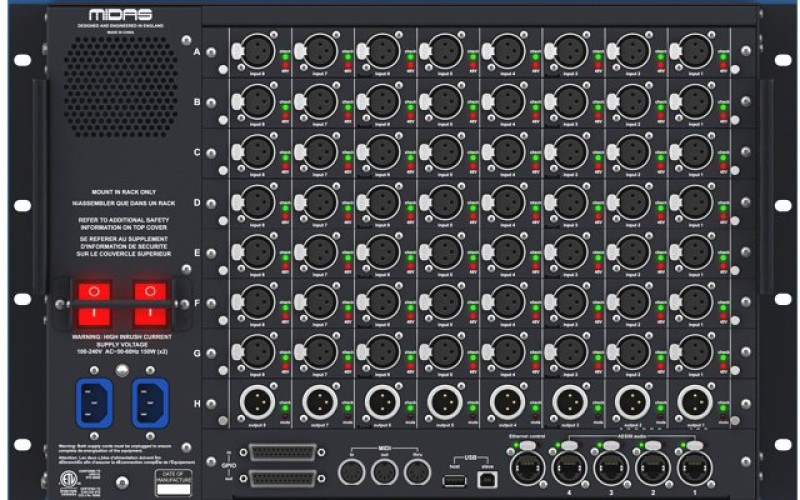Click row D input 7 XLR socket
Viewport: 800px width, 500px height.
[x=320, y=203]
